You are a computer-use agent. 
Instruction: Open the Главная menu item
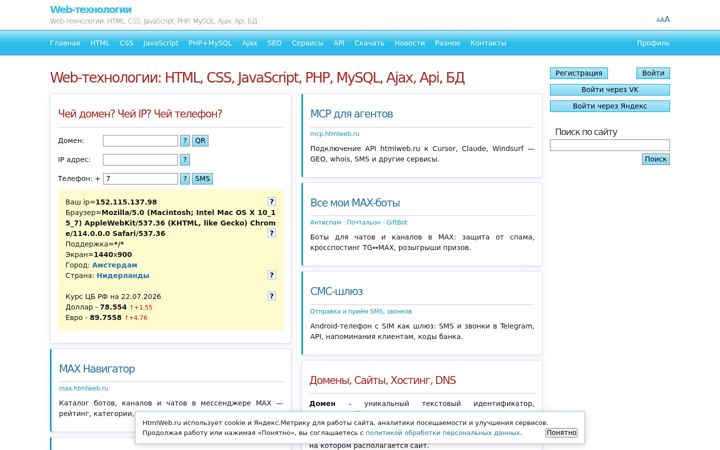pos(65,43)
